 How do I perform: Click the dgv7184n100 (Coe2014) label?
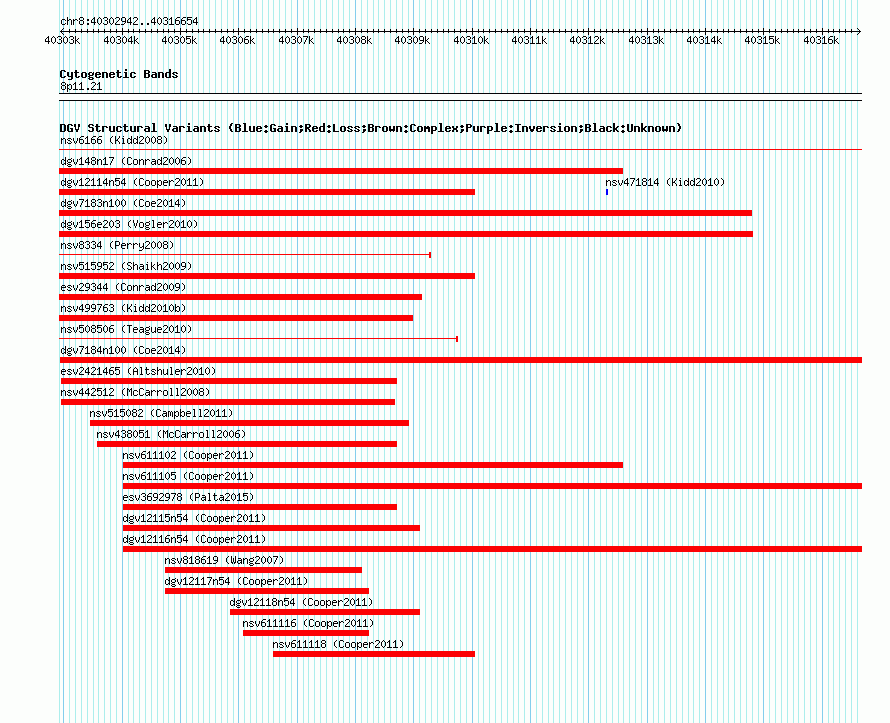point(123,350)
